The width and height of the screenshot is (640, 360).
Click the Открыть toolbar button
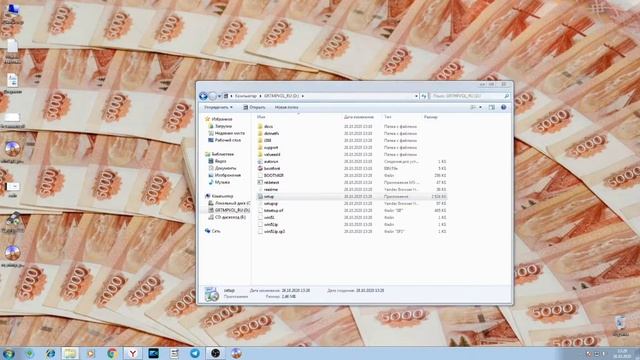[254, 107]
